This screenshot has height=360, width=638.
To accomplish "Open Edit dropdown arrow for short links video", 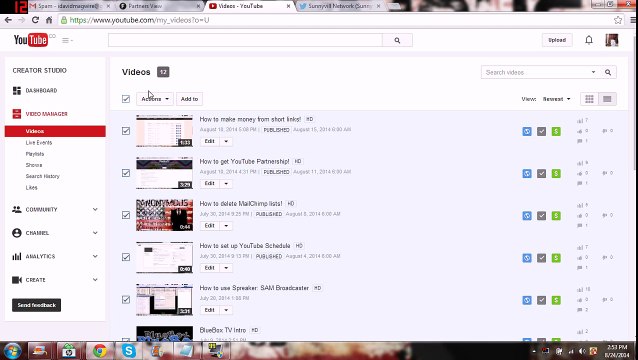I will click(x=226, y=142).
